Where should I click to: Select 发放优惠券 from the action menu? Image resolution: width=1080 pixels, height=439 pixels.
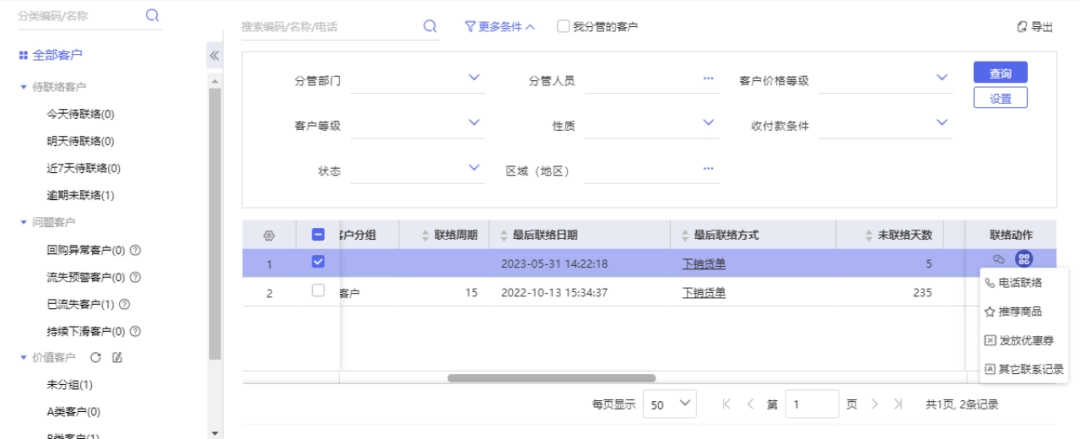click(x=1019, y=340)
